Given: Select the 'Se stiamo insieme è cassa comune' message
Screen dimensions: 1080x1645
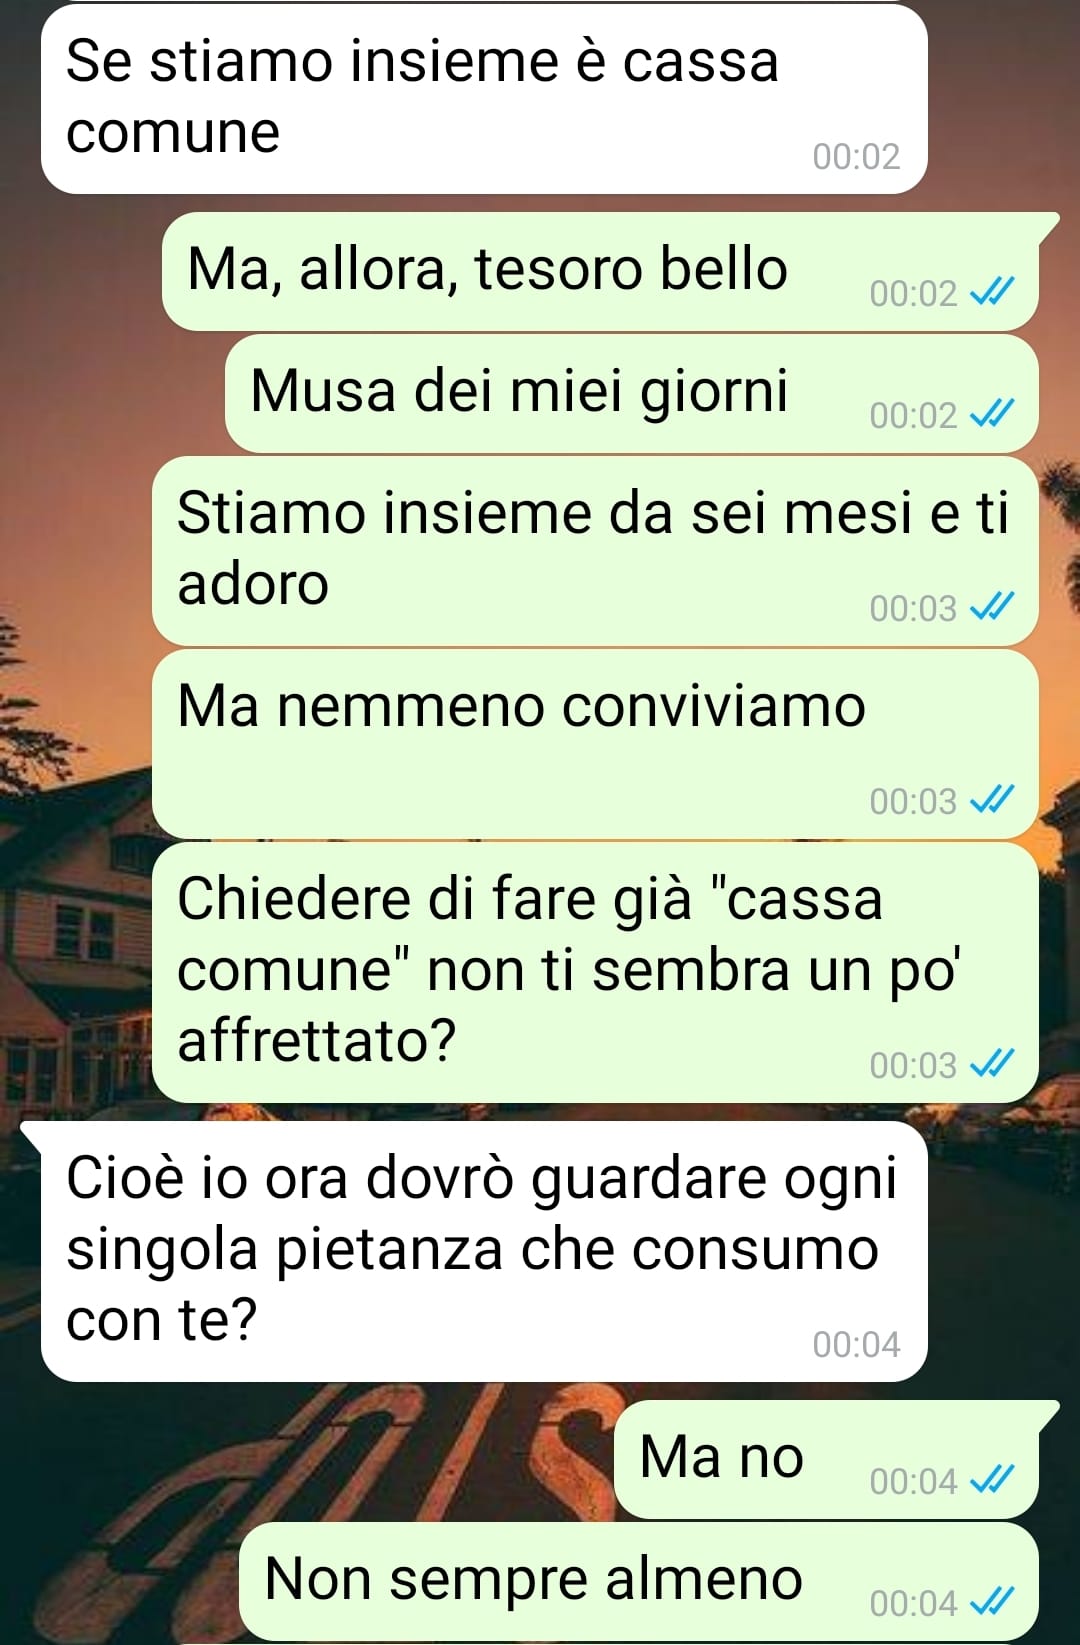Looking at the screenshot, I should (x=484, y=99).
